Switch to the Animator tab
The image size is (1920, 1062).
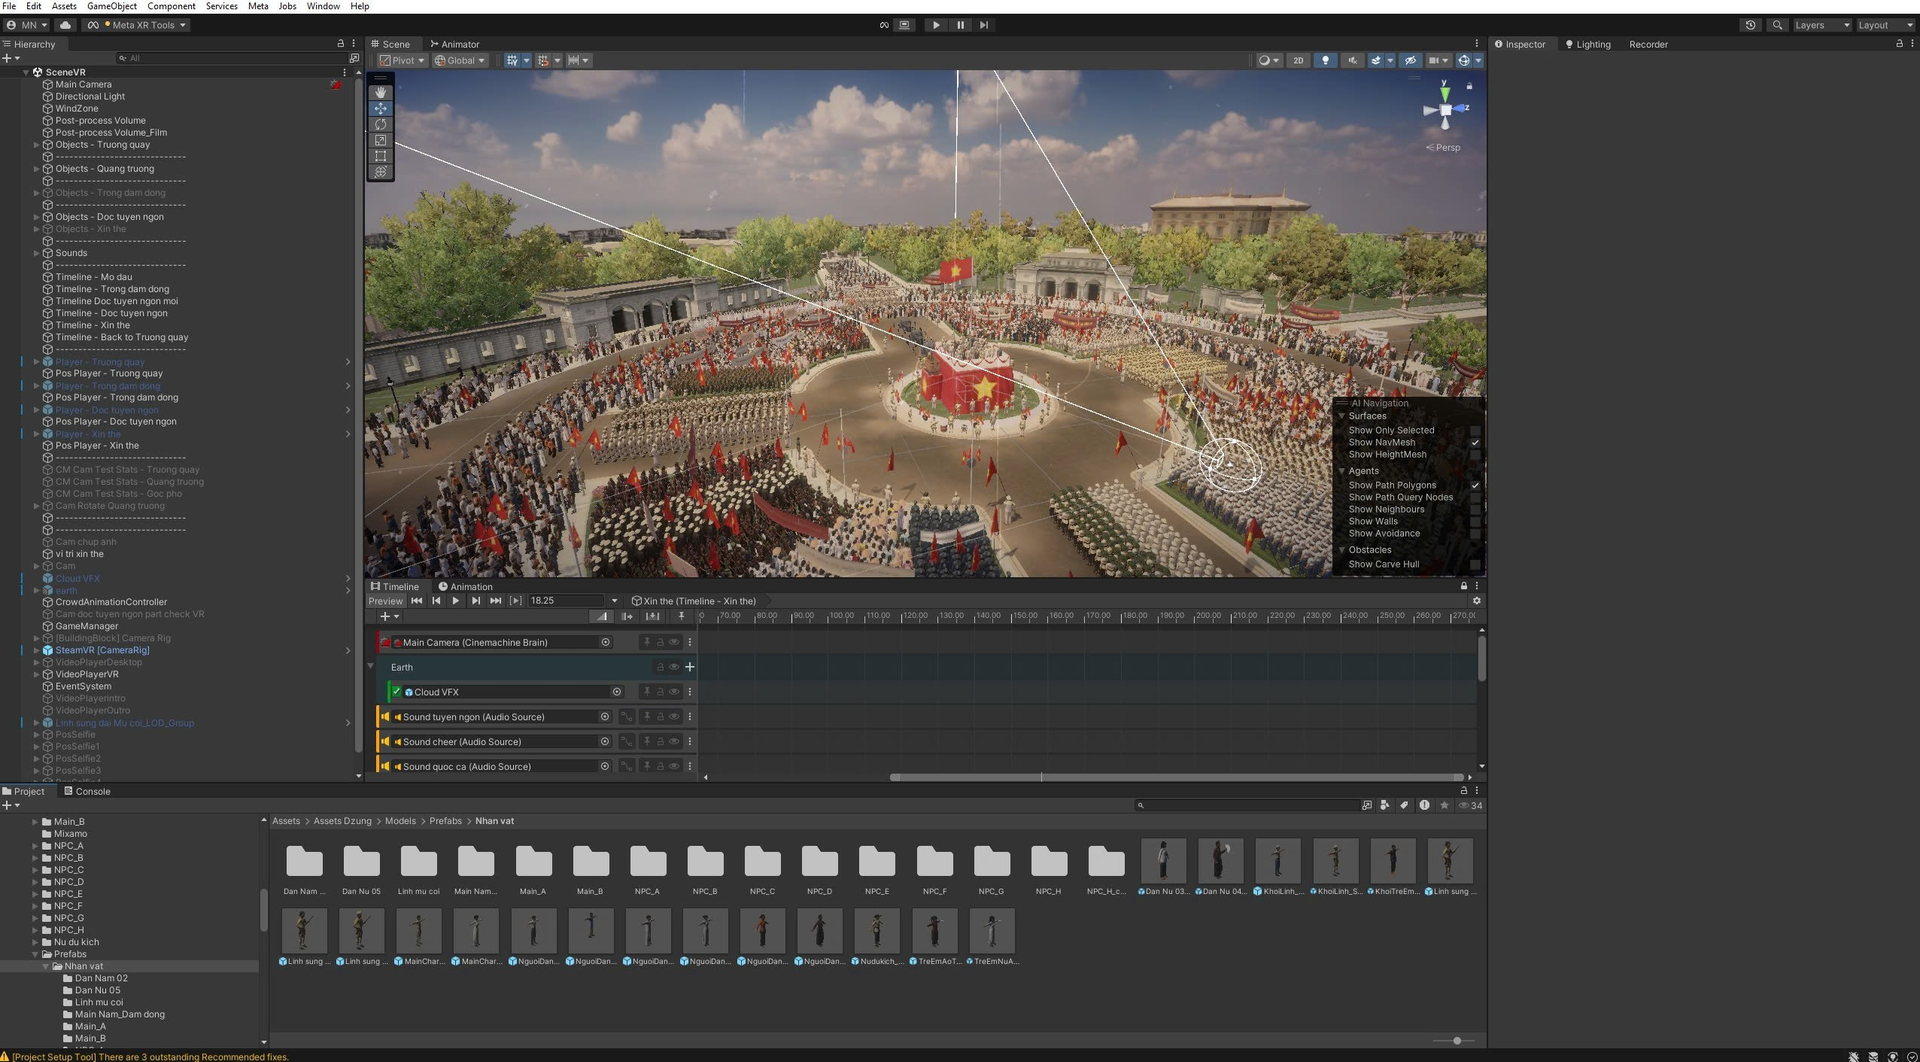[x=455, y=44]
